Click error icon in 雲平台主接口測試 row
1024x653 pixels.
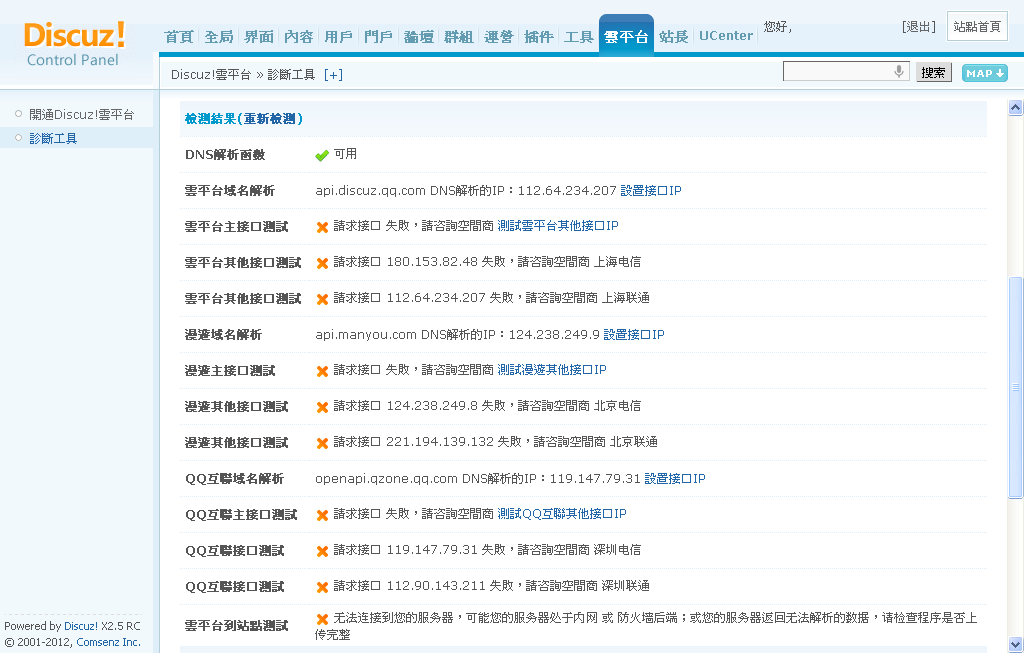322,227
